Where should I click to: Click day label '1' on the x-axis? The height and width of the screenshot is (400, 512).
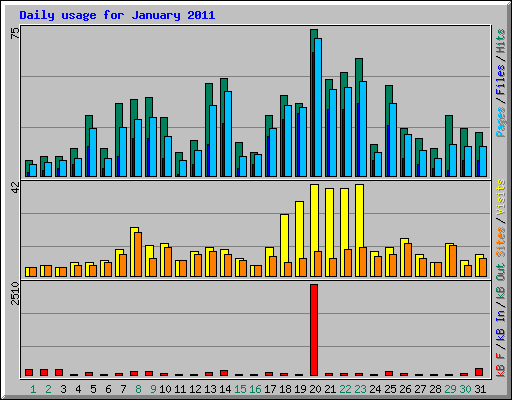pyautogui.click(x=33, y=389)
